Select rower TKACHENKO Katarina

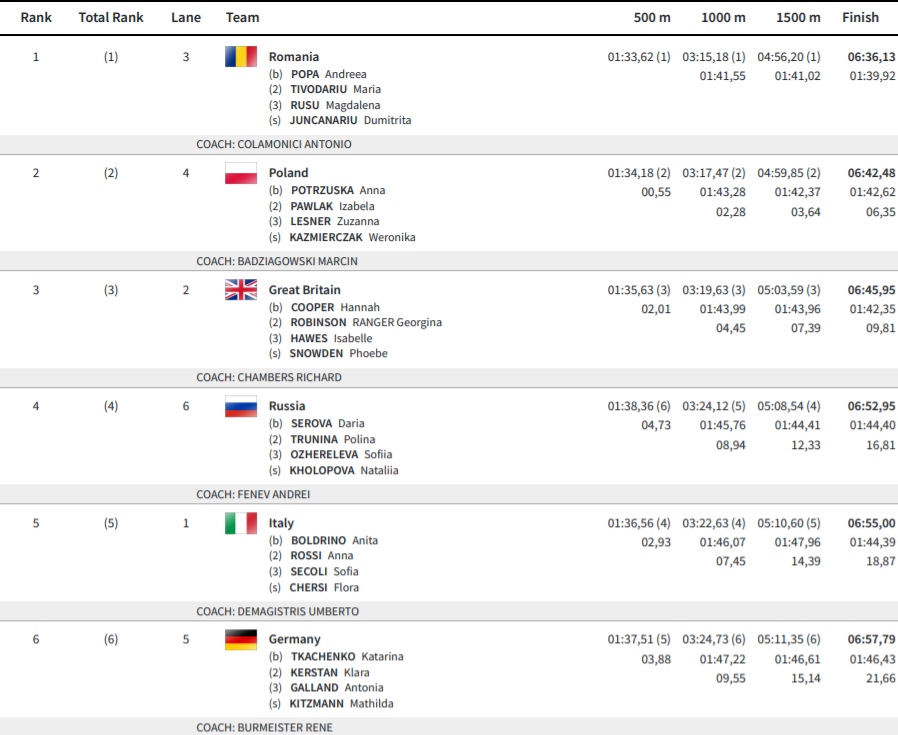[x=347, y=657]
